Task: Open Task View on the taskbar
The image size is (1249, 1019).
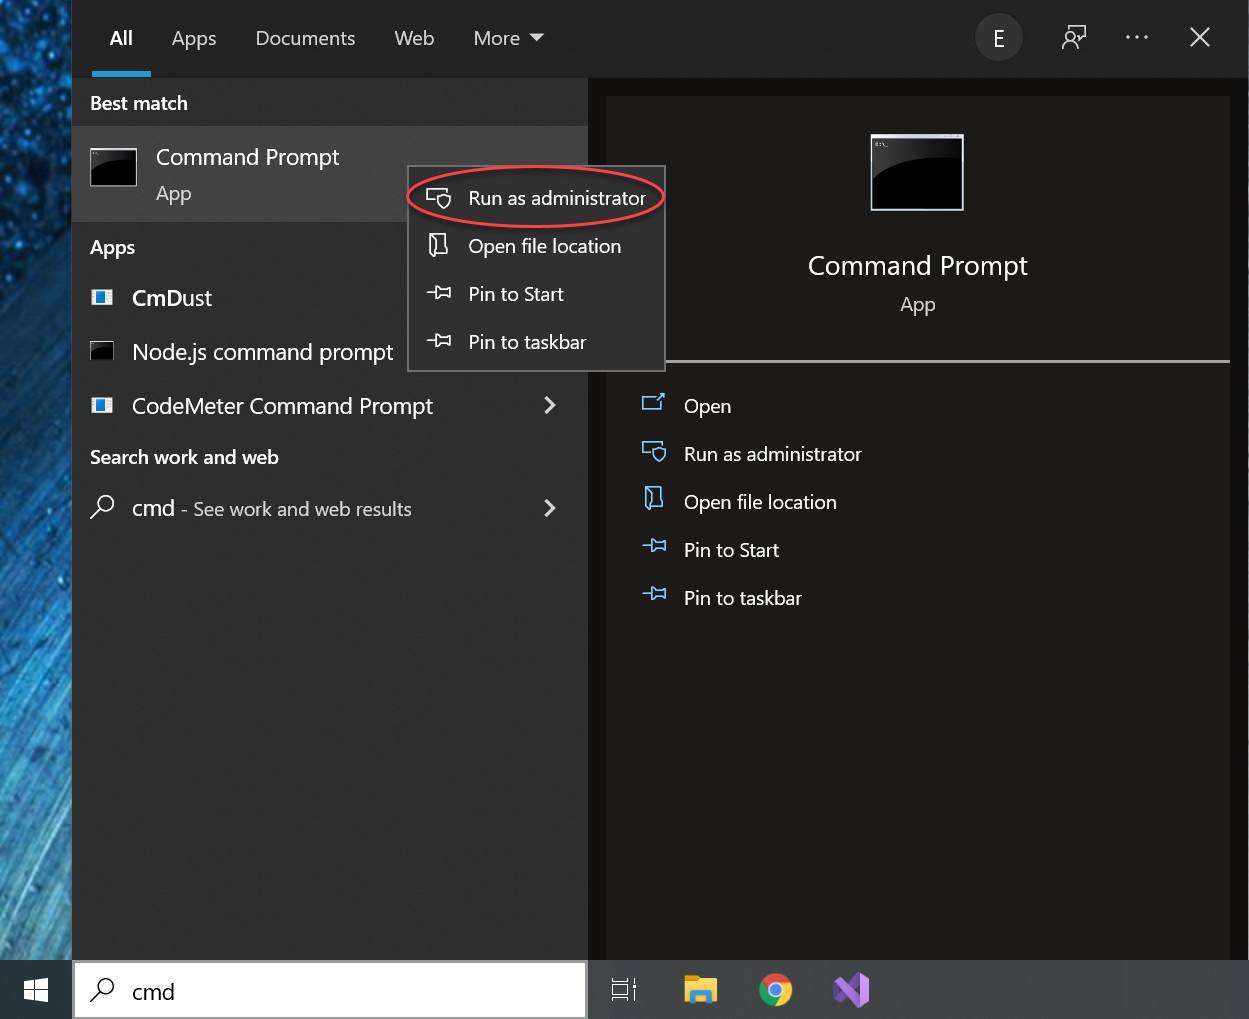Action: pos(624,990)
